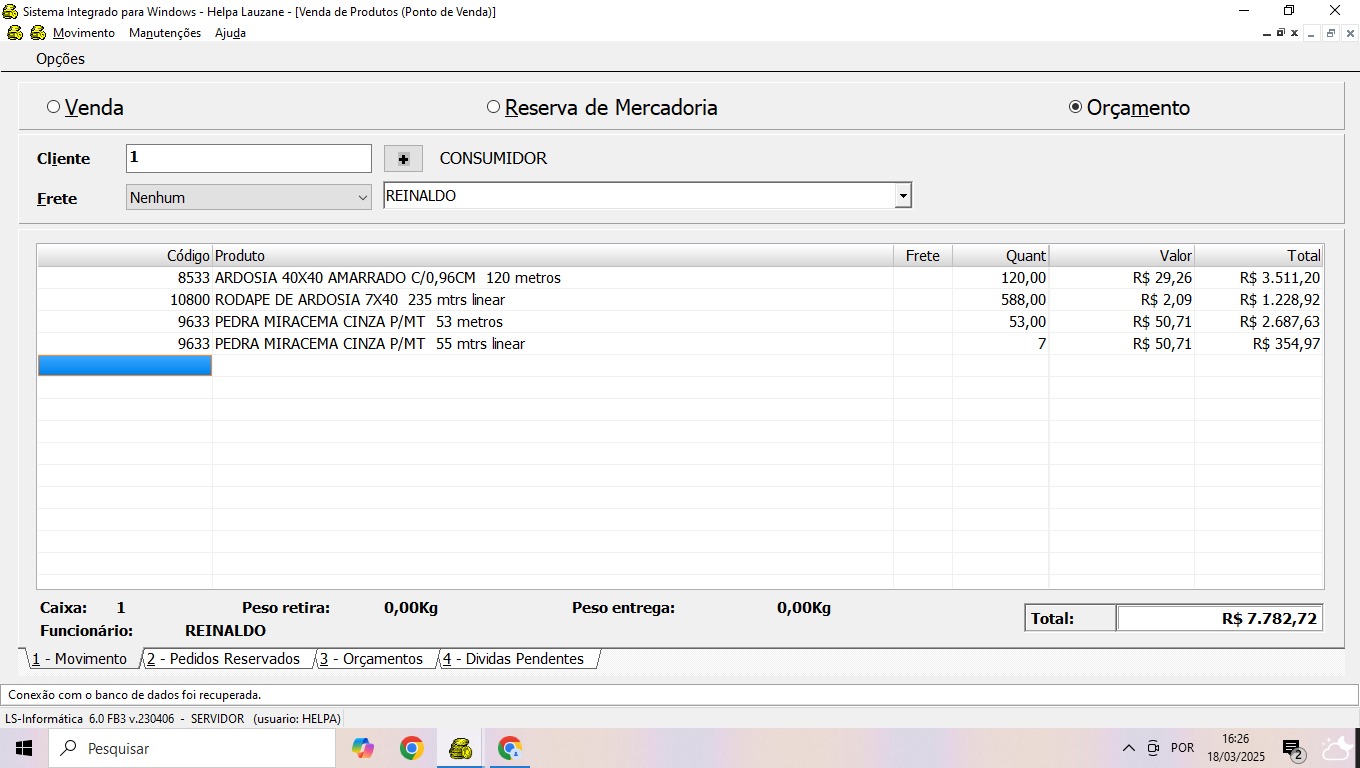Image resolution: width=1360 pixels, height=768 pixels.
Task: Show hidden system tray icons
Action: [x=1128, y=748]
